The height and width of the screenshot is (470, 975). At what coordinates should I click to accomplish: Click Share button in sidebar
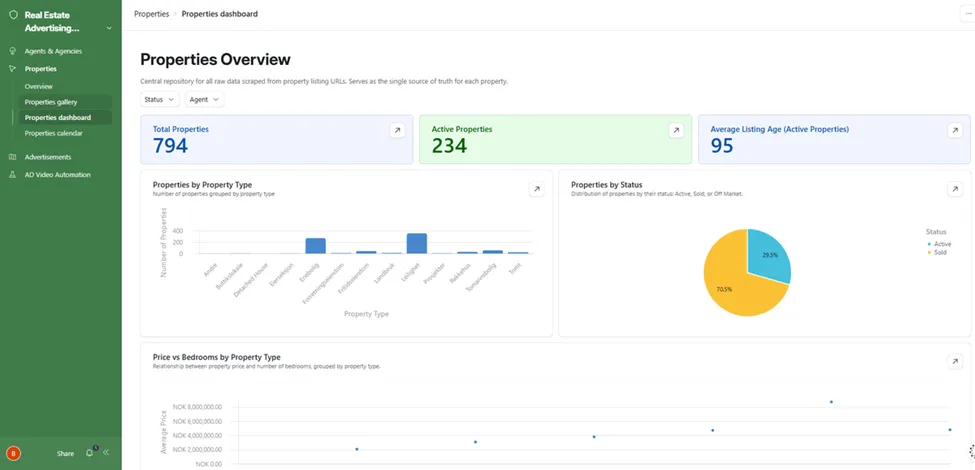[x=65, y=454]
